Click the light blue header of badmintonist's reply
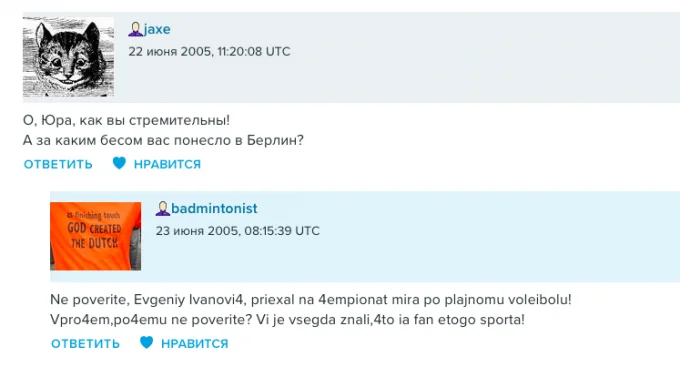 [365, 236]
